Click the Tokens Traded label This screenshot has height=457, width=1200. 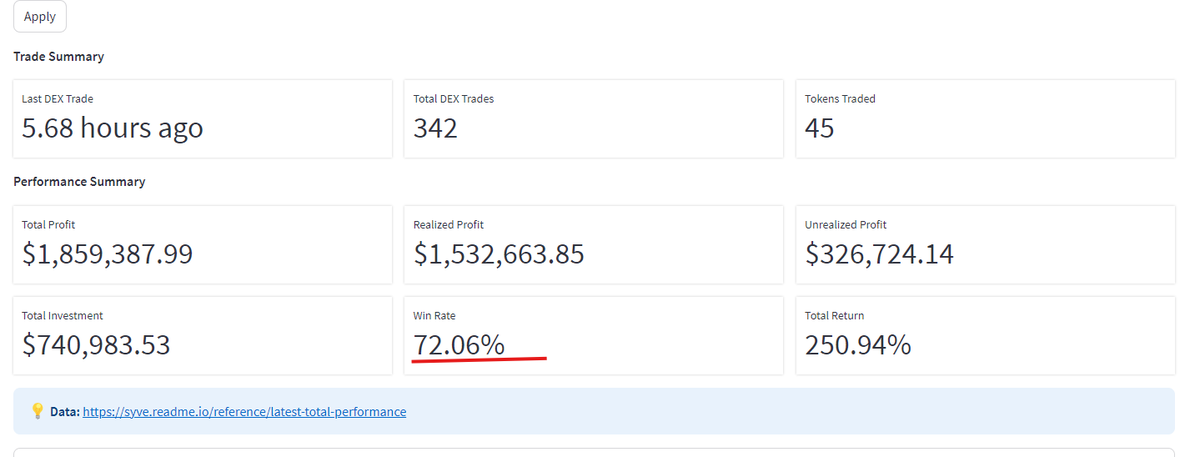[x=840, y=99]
